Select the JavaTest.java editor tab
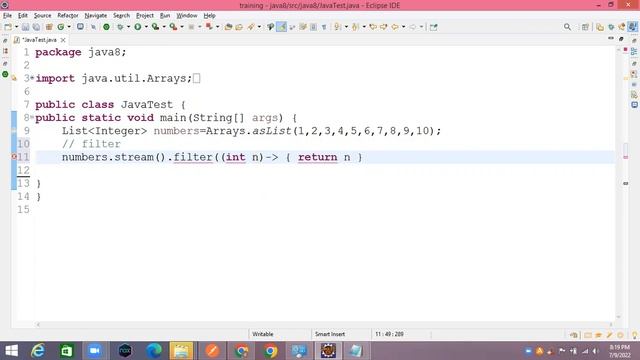 pyautogui.click(x=39, y=40)
